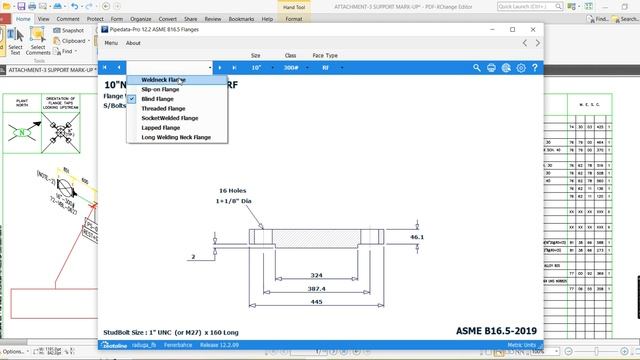Open the Comment ribbon tab
The width and height of the screenshot is (640, 360).
click(x=68, y=19)
